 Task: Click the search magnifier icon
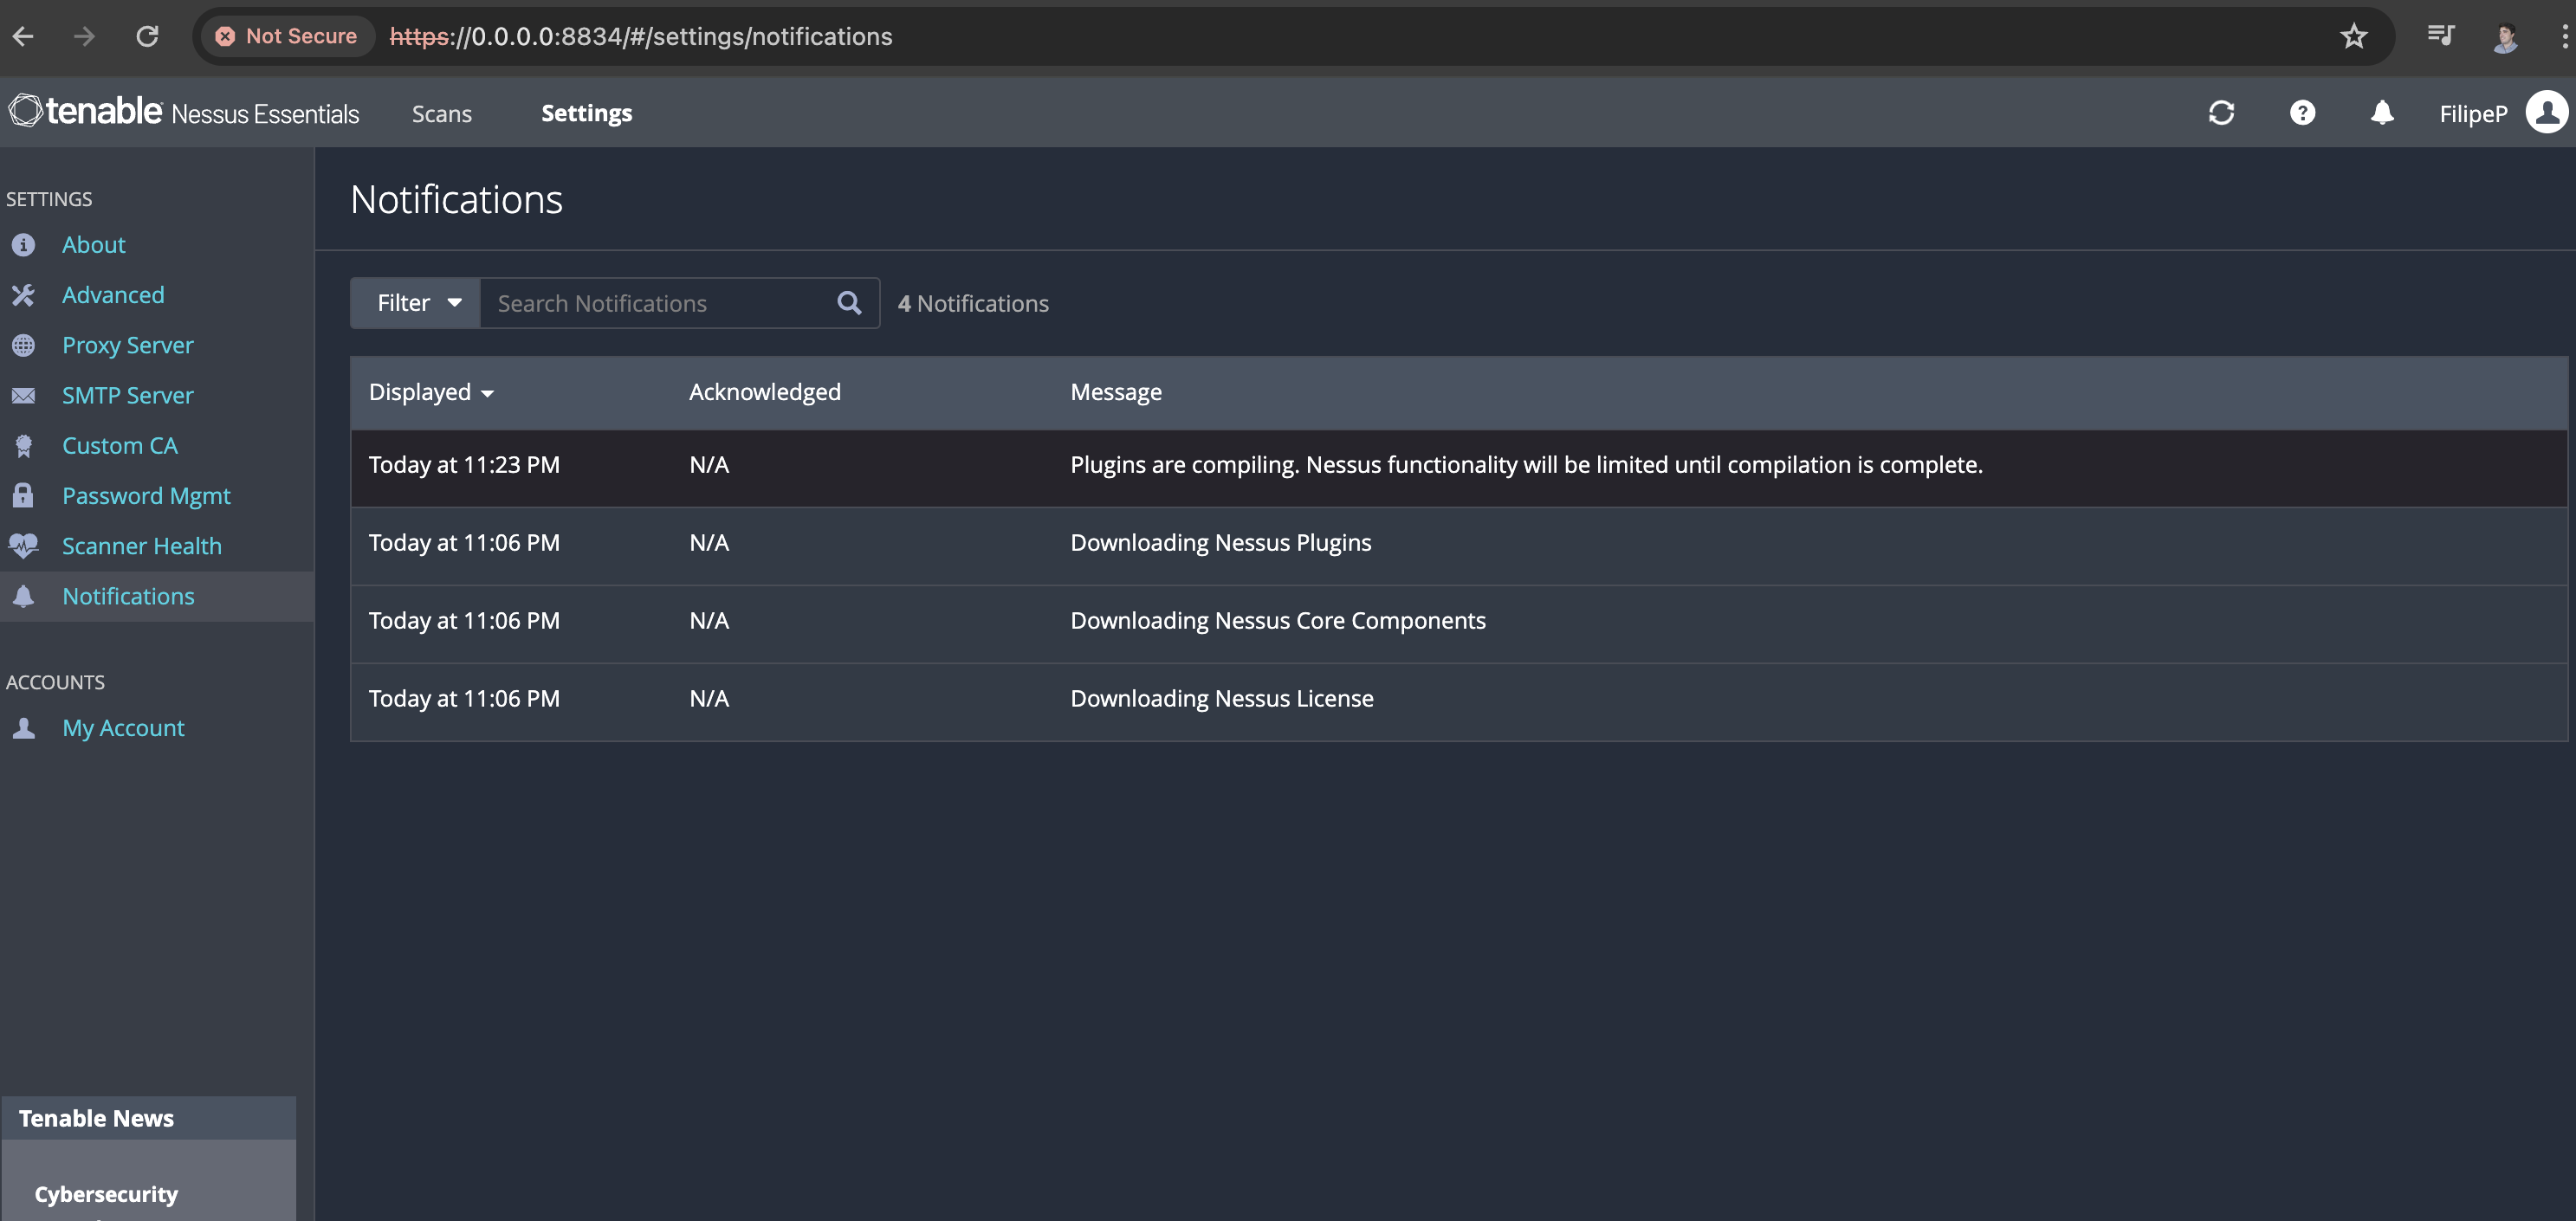click(849, 303)
